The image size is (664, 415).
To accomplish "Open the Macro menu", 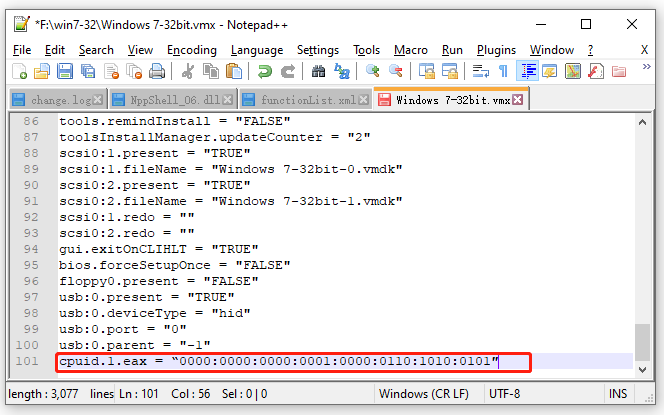I will [x=411, y=50].
